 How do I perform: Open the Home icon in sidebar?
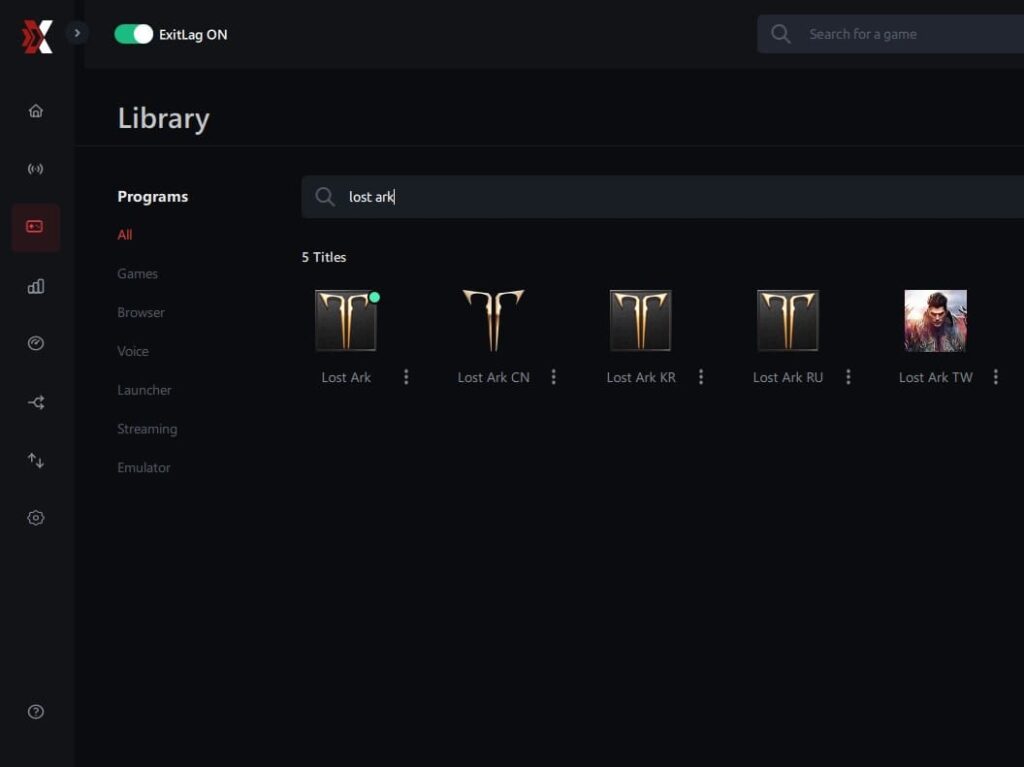click(x=36, y=111)
